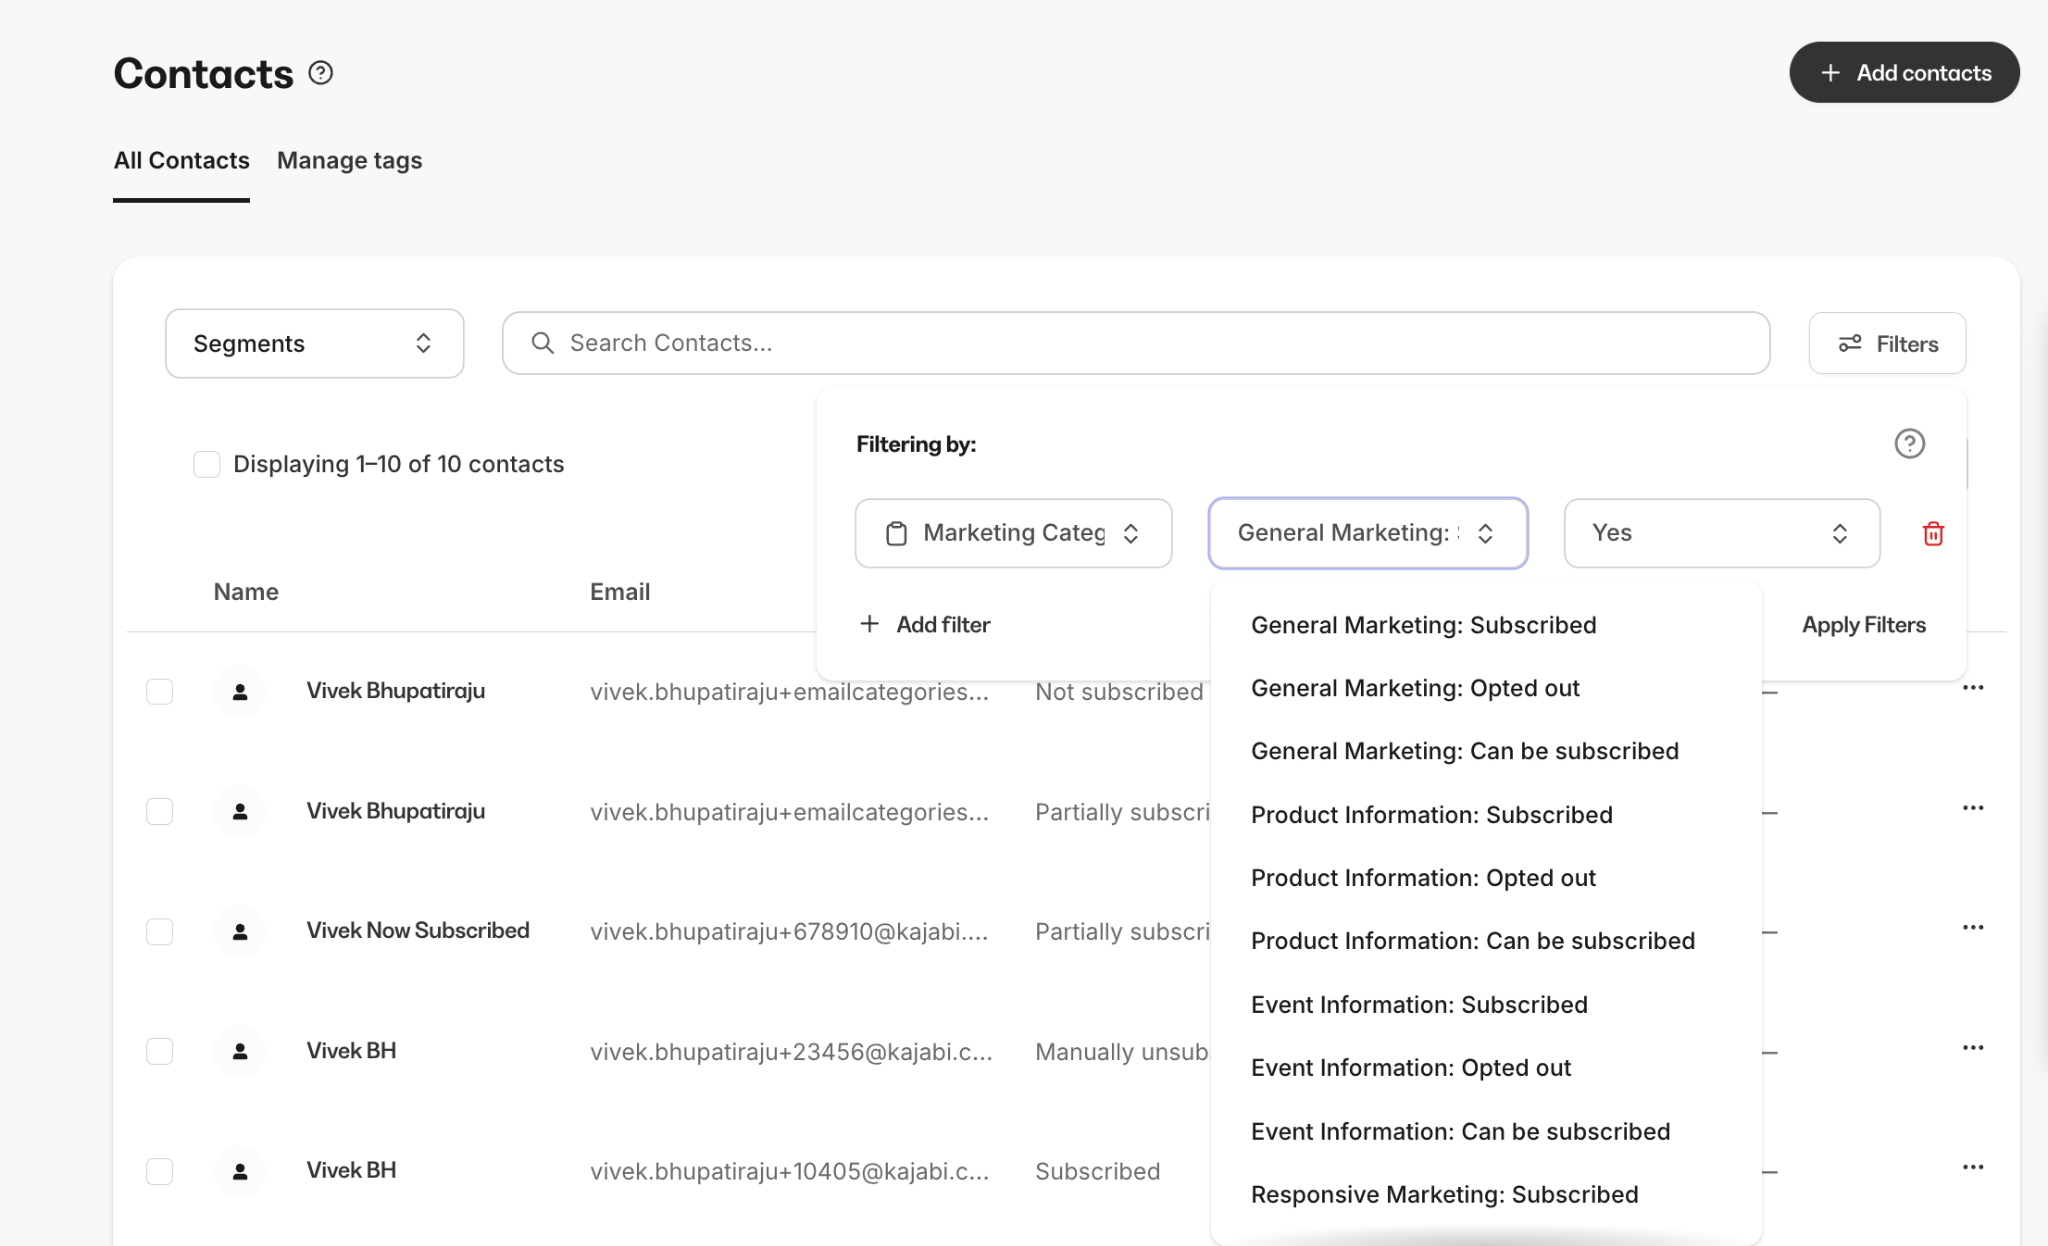Screen dimensions: 2048x1246
Task: Click the help icon inside the filter panel
Action: (x=1910, y=443)
